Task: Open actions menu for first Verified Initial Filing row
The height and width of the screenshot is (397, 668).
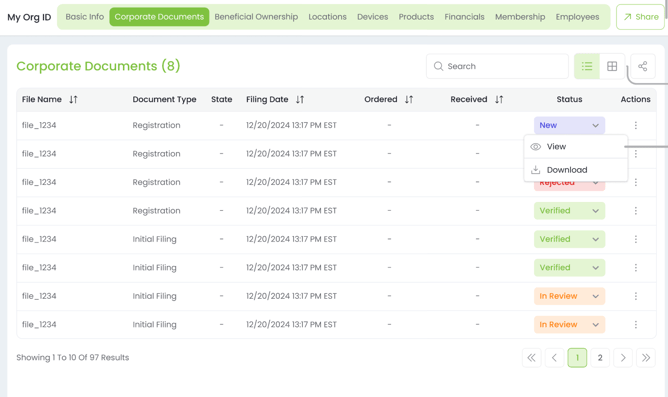Action: coord(636,239)
